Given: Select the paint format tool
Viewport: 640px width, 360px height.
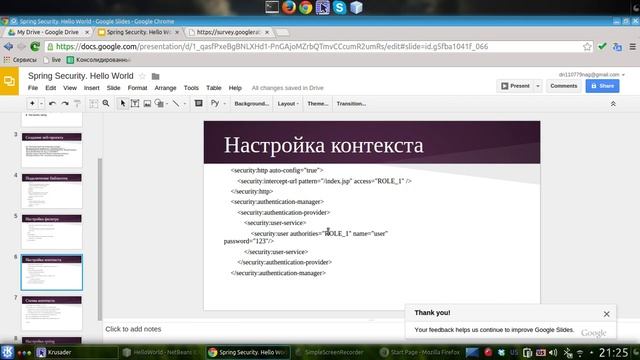Looking at the screenshot, I should click(x=77, y=104).
